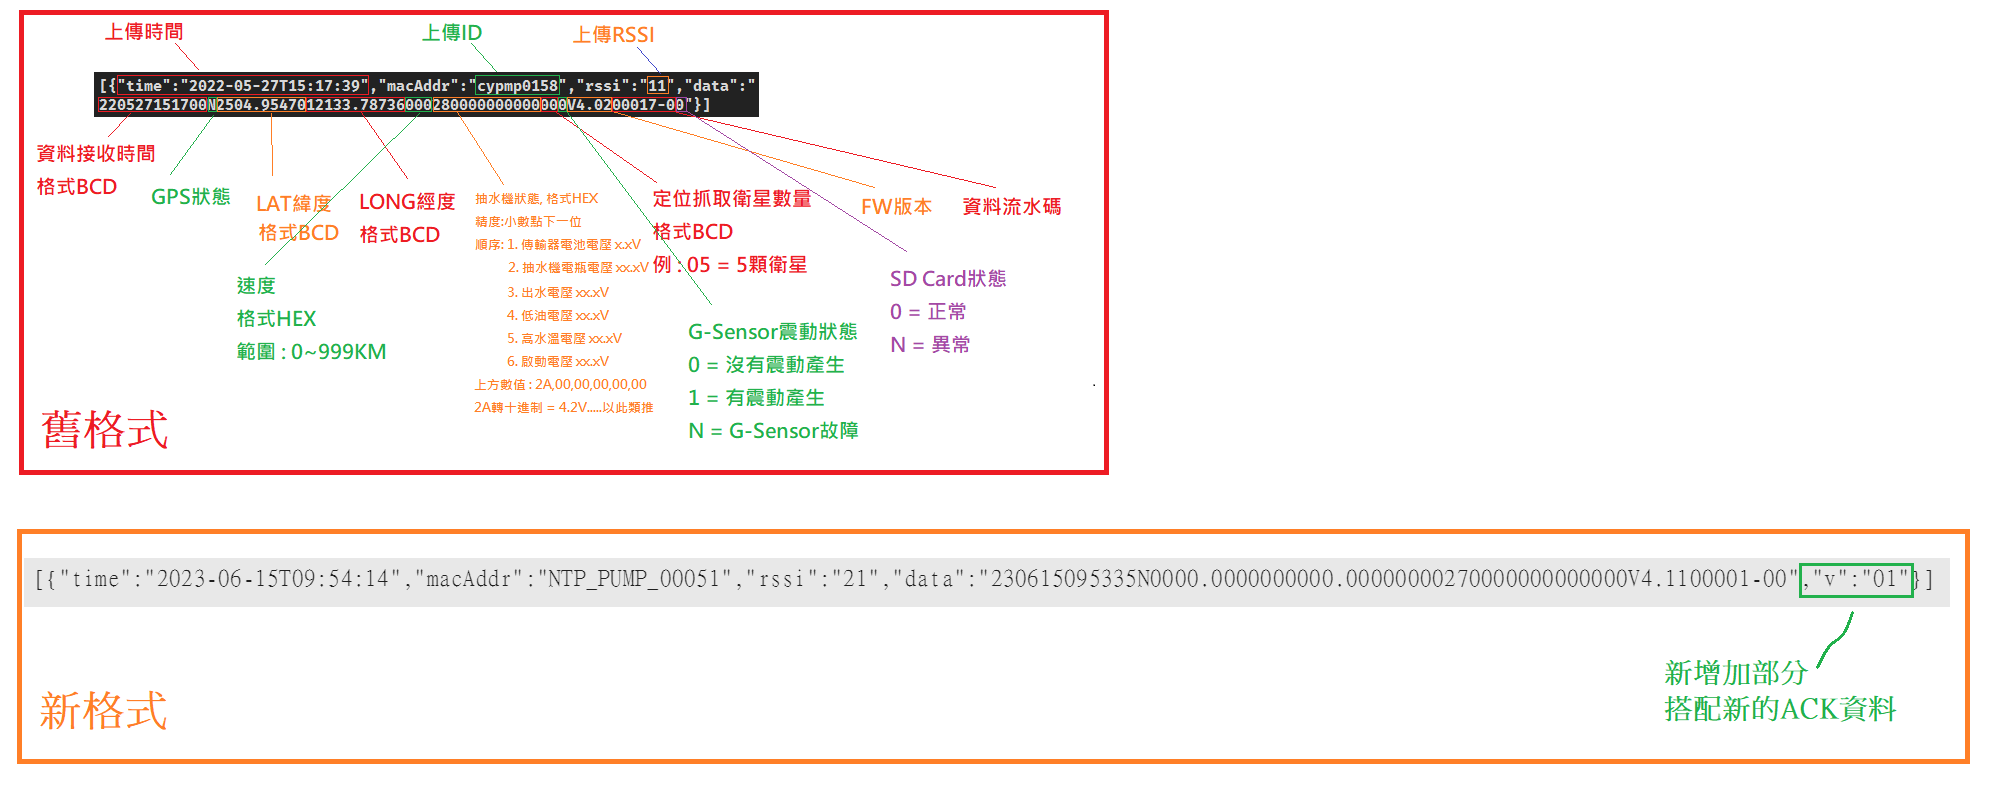Select the cypmp0158 macAddr value
The image size is (1998, 804).
coord(517,86)
